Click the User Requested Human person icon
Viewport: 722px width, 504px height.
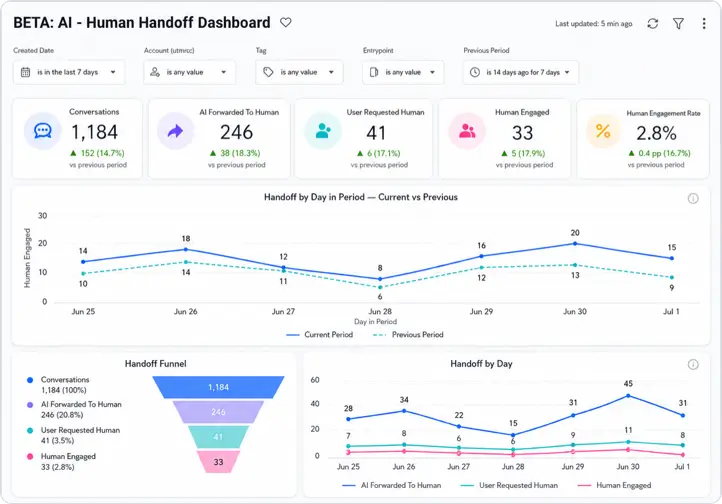tap(323, 131)
